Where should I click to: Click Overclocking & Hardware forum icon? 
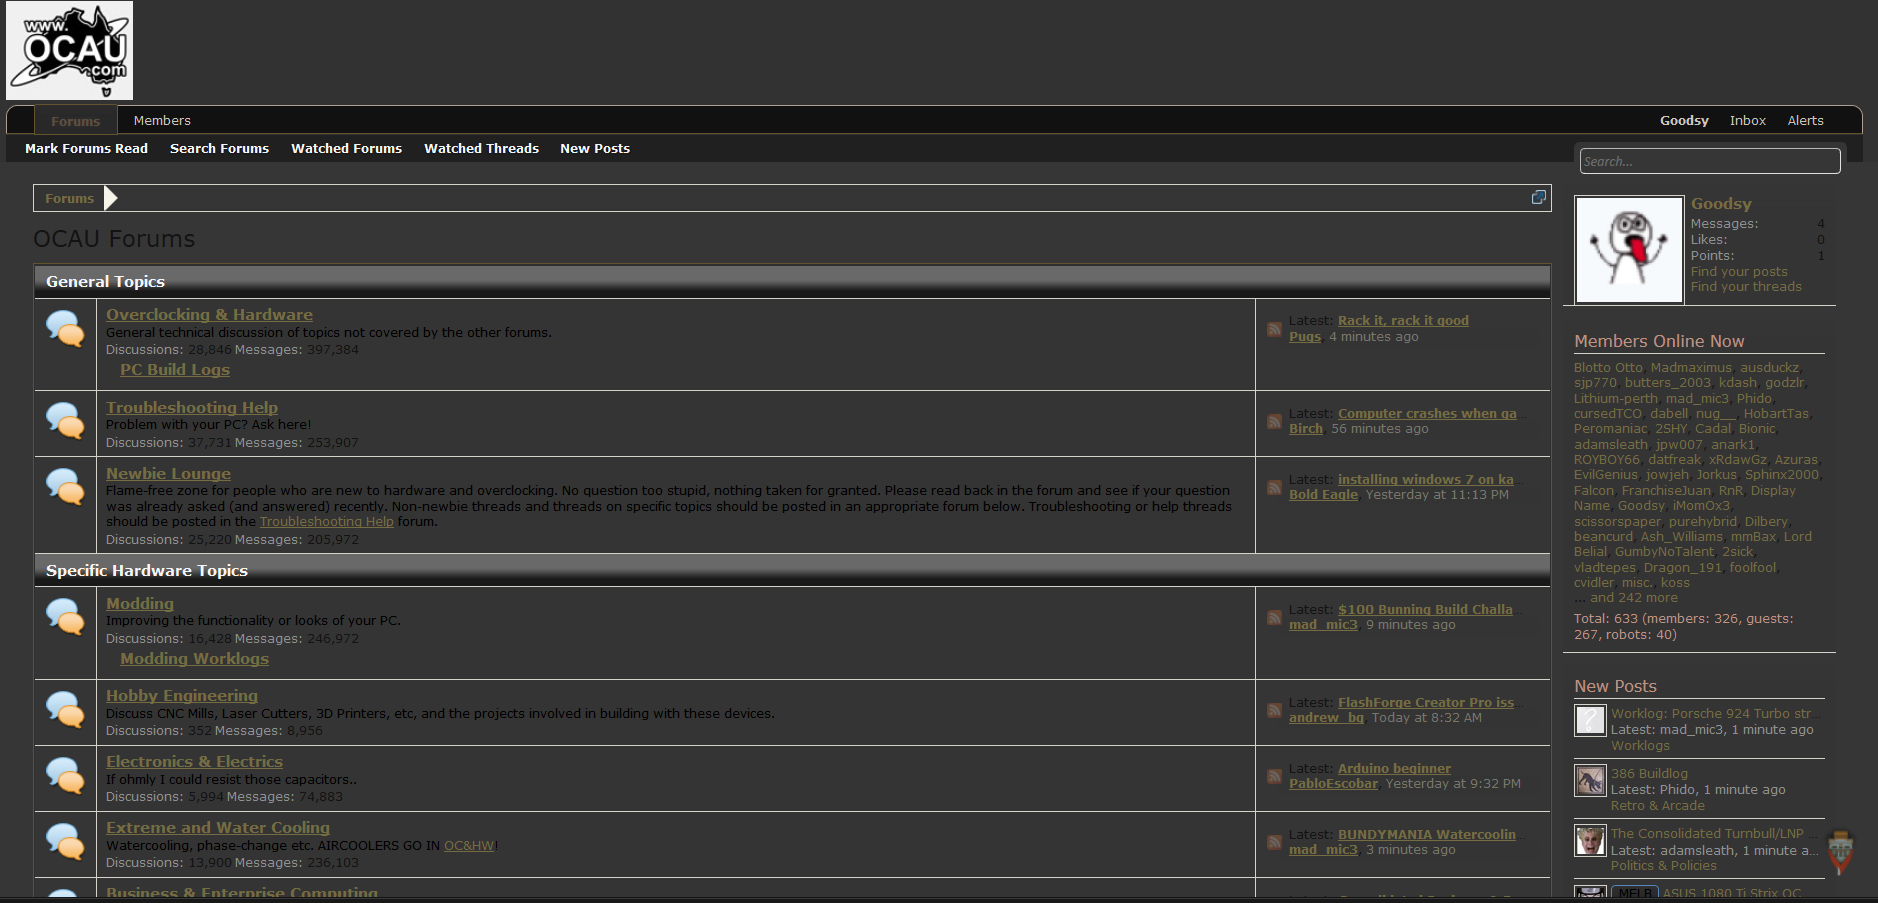(x=65, y=329)
